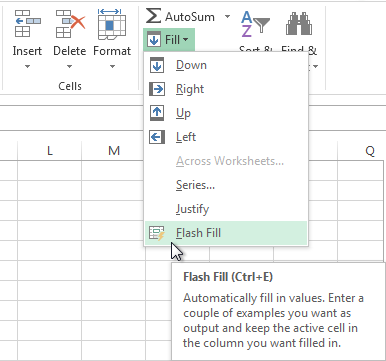Image resolution: width=386 pixels, height=361 pixels.
Task: Click the Insert label text
Action: (27, 51)
